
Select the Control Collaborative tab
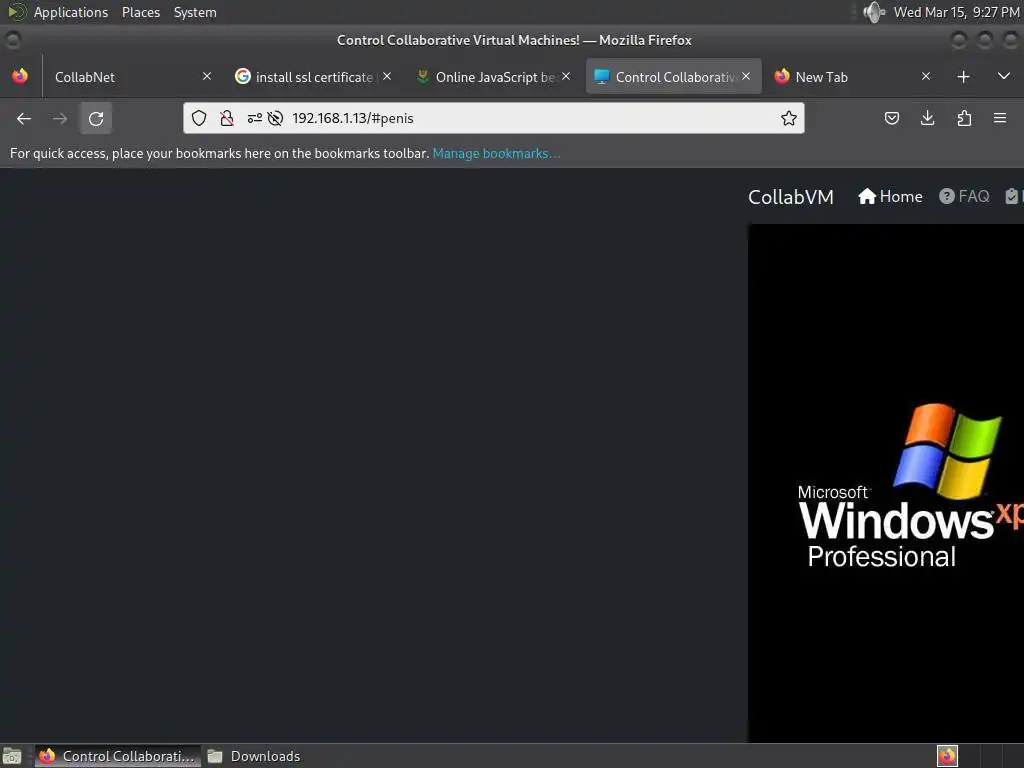673,77
